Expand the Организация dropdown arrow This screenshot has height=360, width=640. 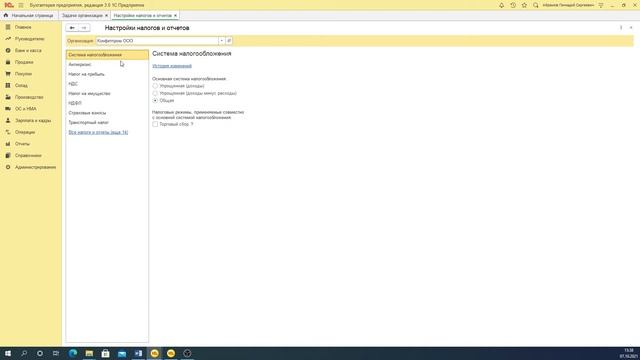pos(222,41)
